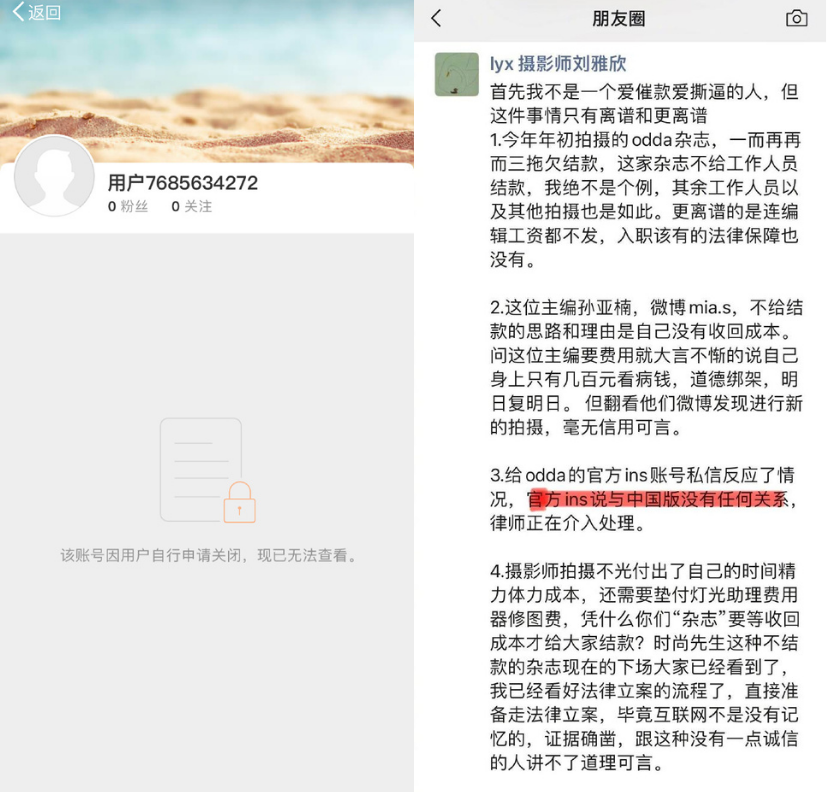Tap the locked document icon
Screen dimensions: 827x792
[208, 470]
